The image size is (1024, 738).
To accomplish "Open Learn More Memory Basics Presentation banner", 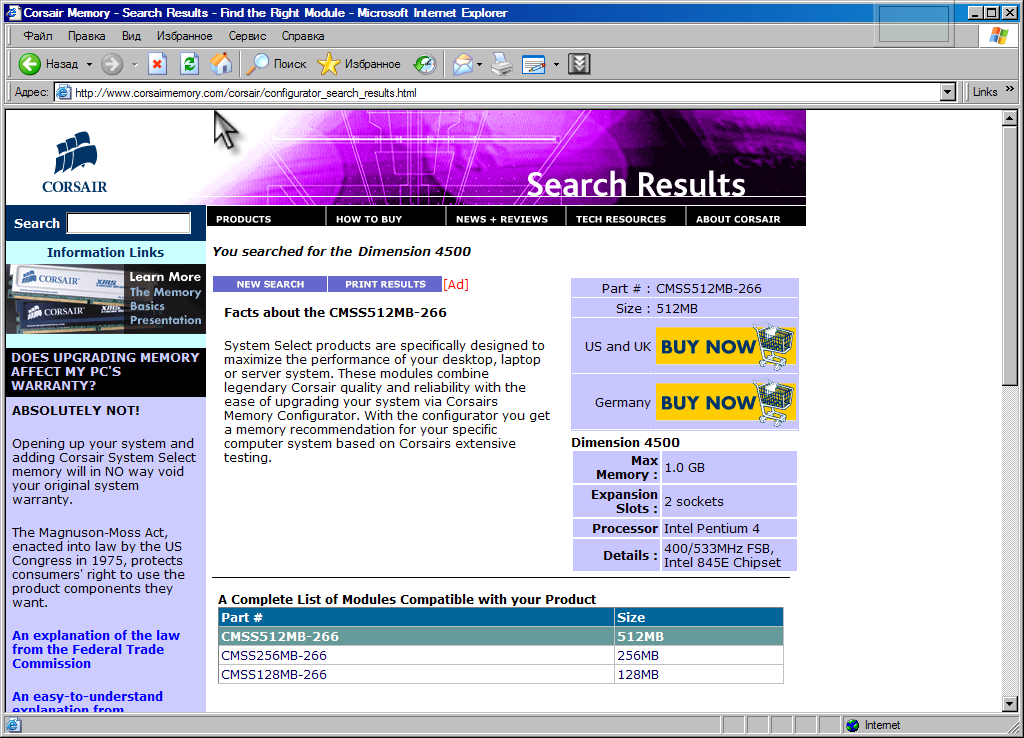I will click(106, 298).
